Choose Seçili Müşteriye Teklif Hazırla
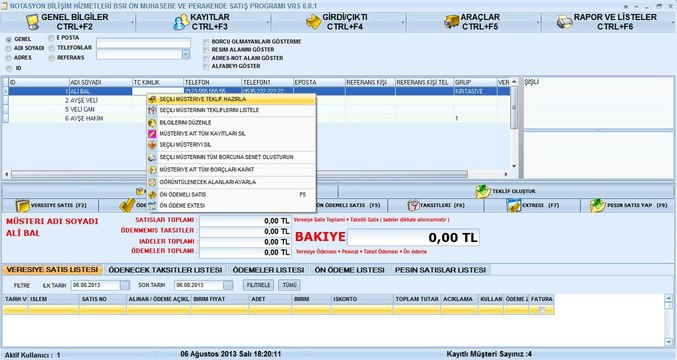 [231, 99]
